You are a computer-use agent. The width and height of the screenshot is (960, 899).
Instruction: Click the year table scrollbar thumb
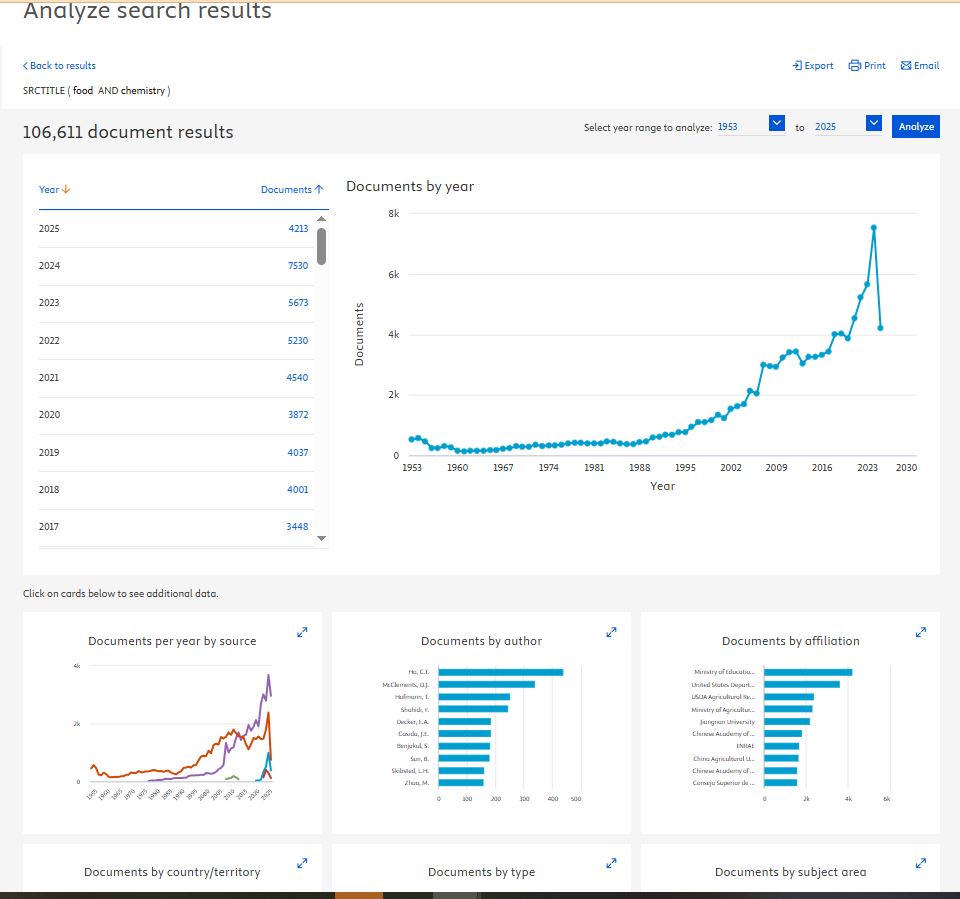[x=321, y=246]
